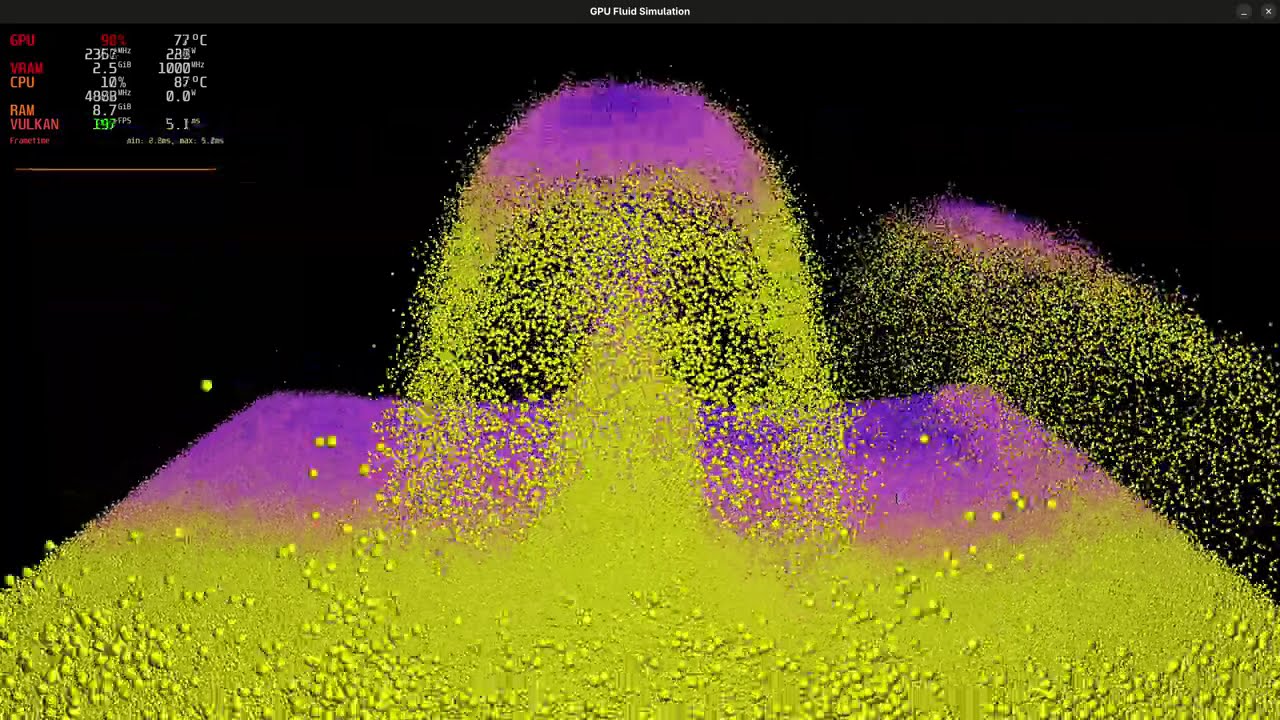Close the GPU Fluid Simulation window
1280x720 pixels.
(1268, 11)
